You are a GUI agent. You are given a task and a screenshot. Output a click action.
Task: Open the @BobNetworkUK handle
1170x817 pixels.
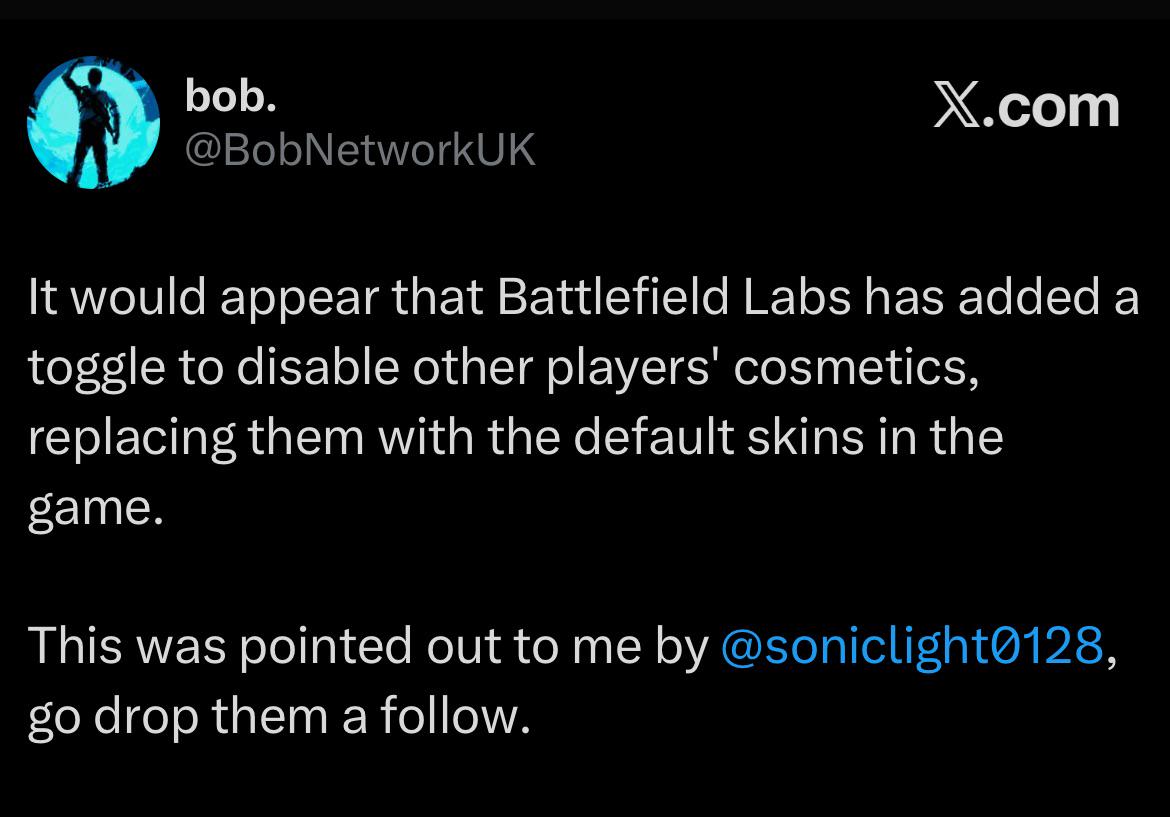point(360,150)
